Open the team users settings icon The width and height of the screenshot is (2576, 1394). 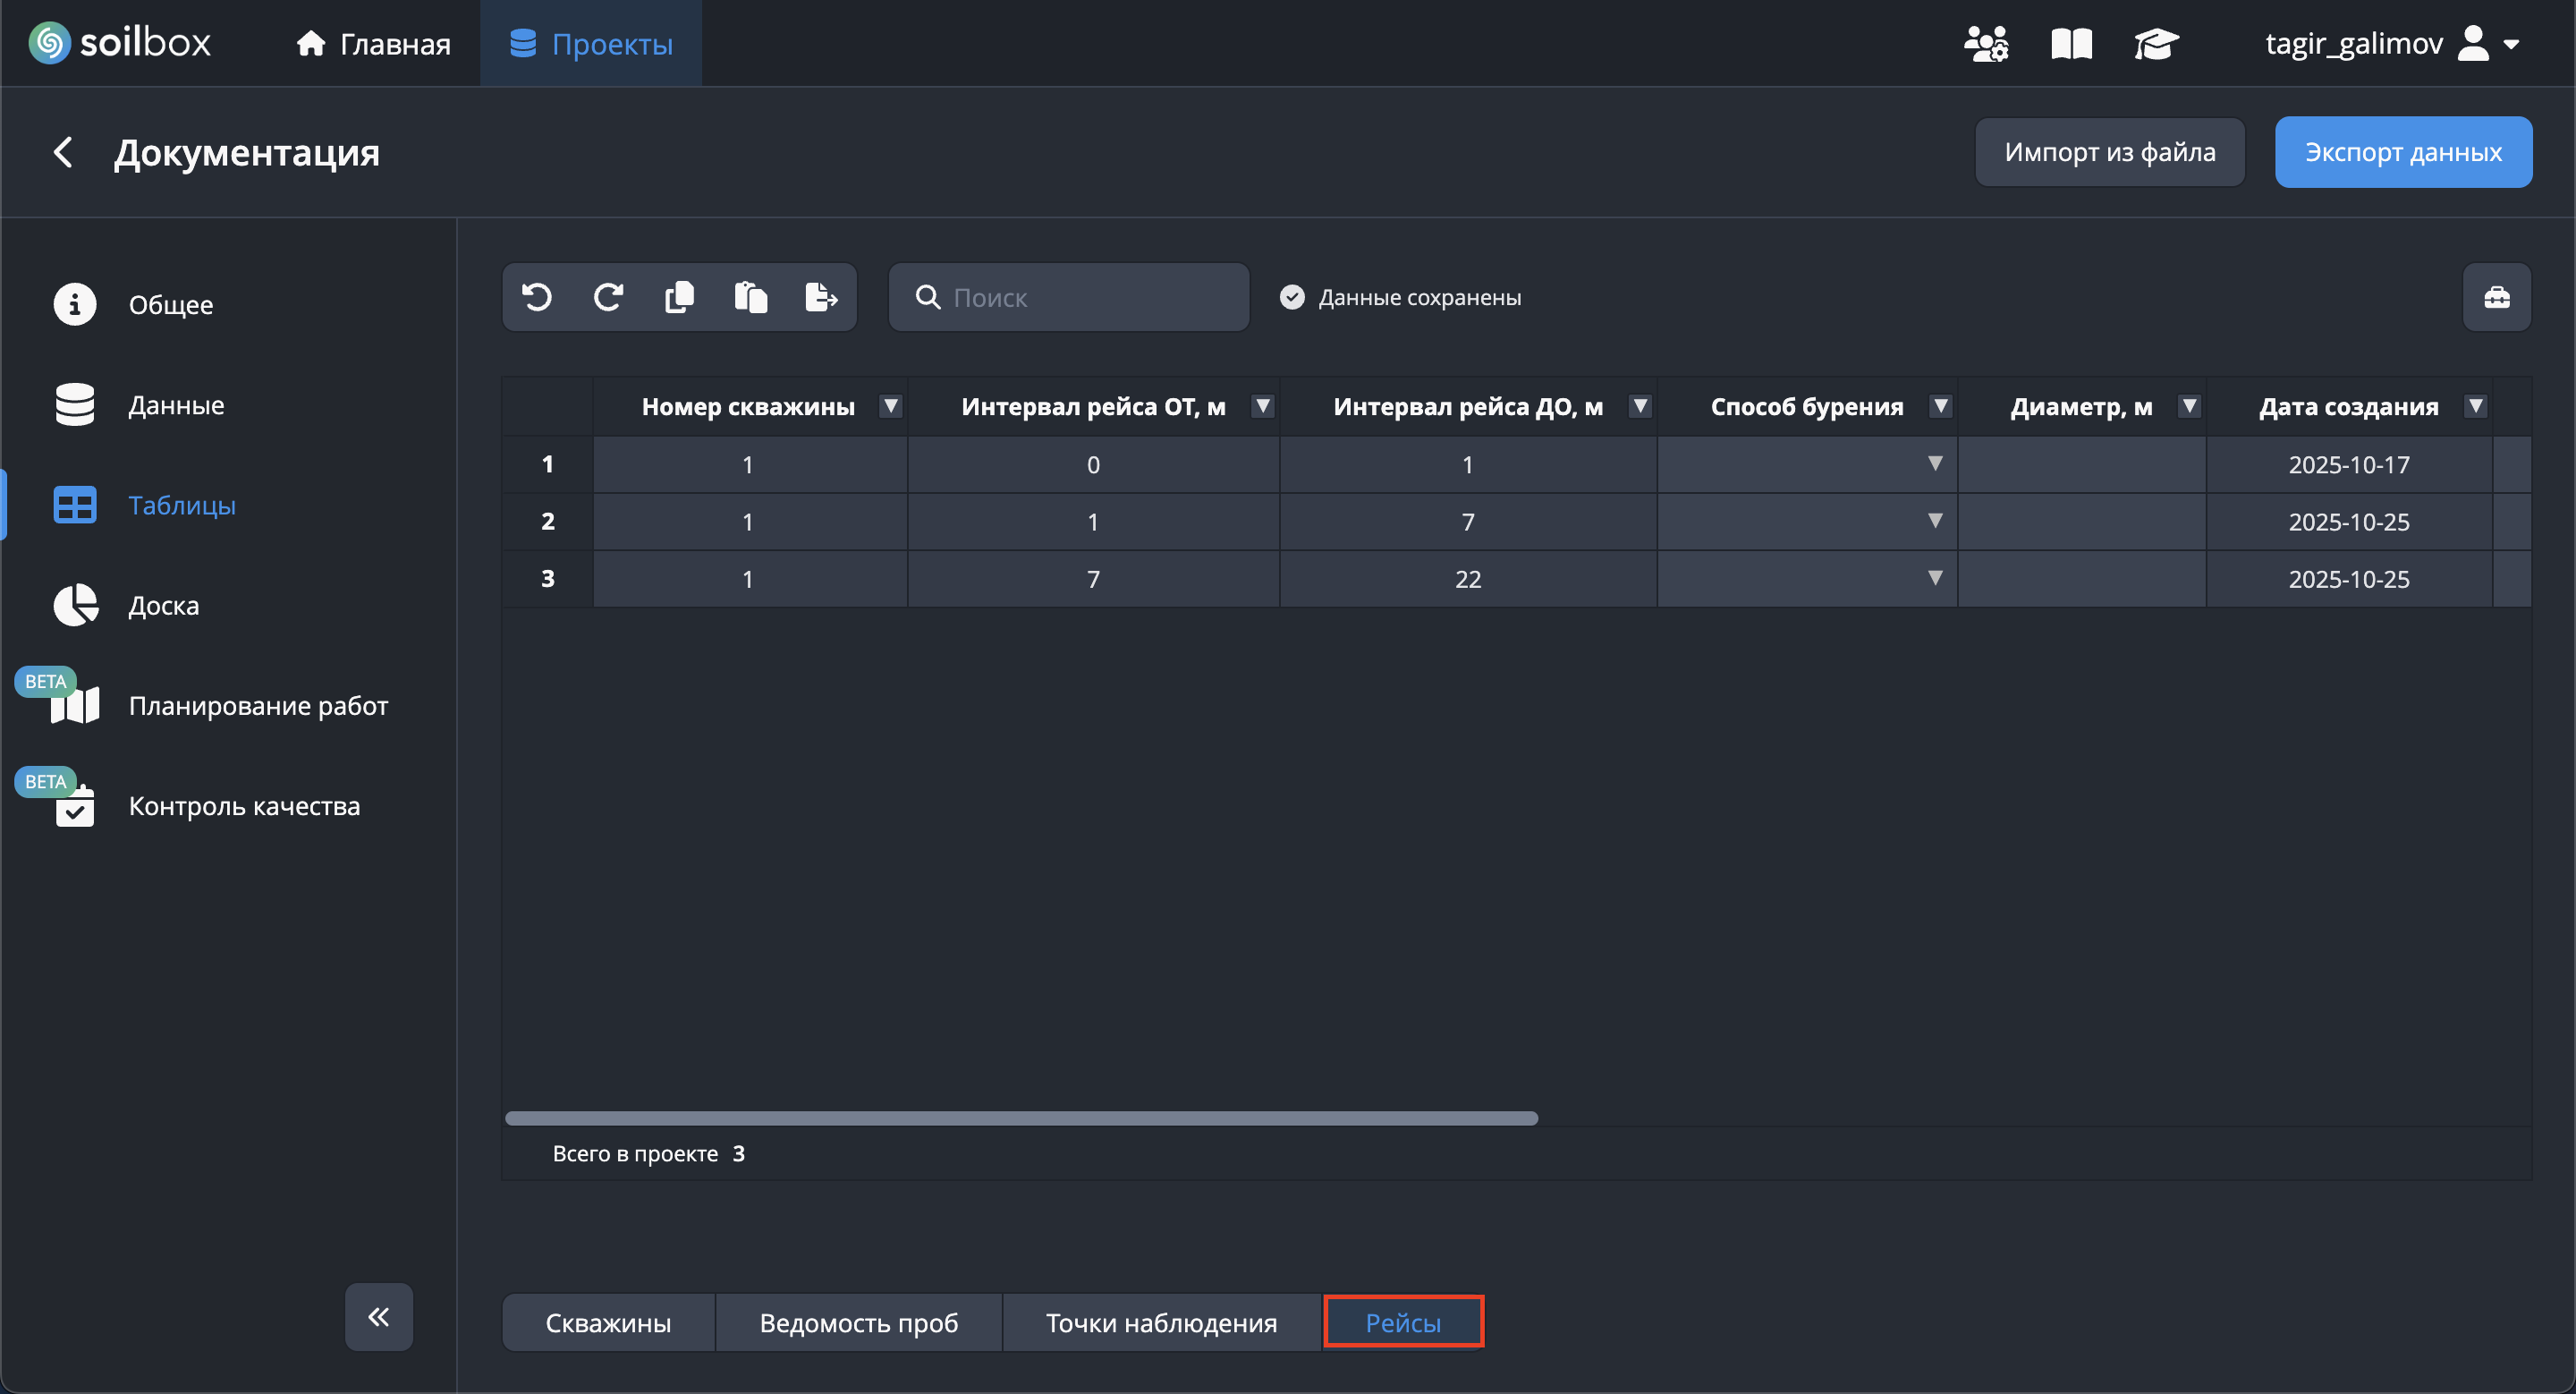click(x=1986, y=44)
